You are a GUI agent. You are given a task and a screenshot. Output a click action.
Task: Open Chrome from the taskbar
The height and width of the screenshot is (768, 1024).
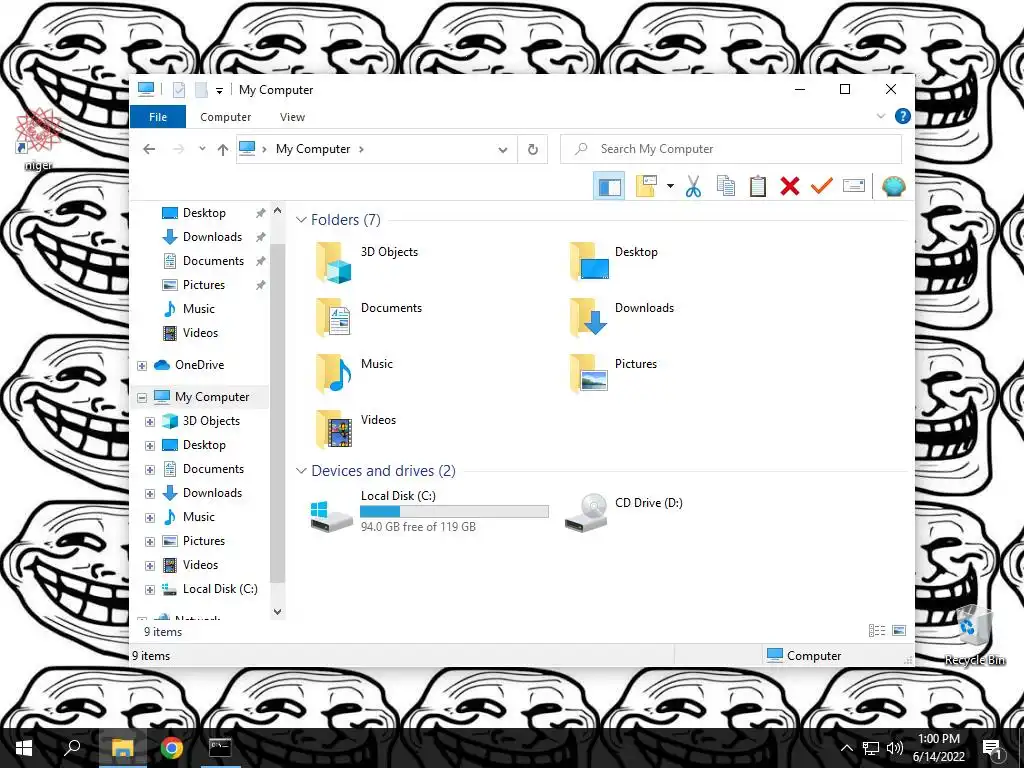coord(172,748)
